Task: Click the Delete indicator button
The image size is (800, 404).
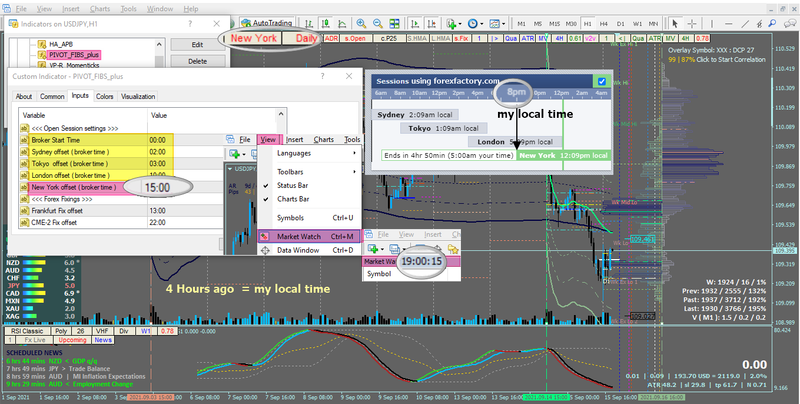Action: point(197,61)
